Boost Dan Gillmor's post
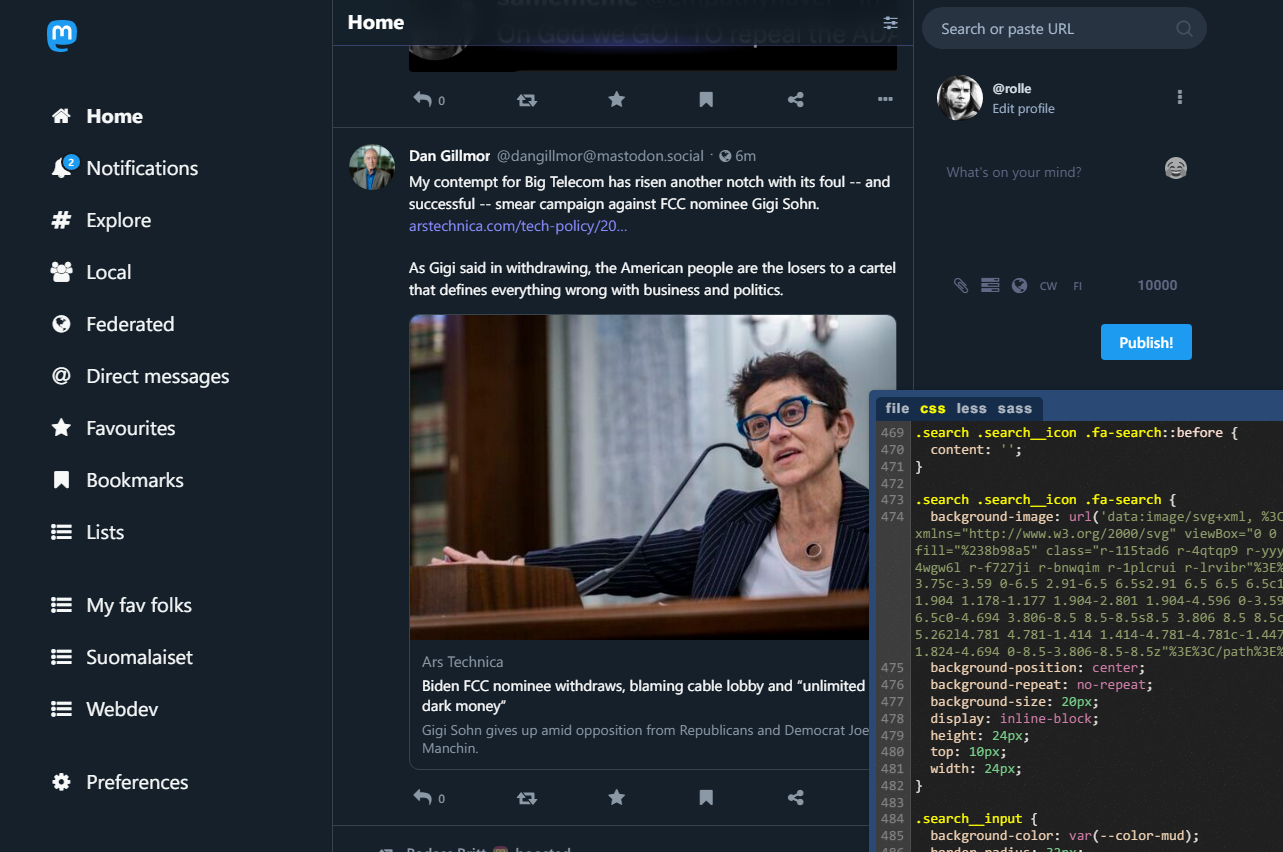The image size is (1283, 852). point(527,798)
